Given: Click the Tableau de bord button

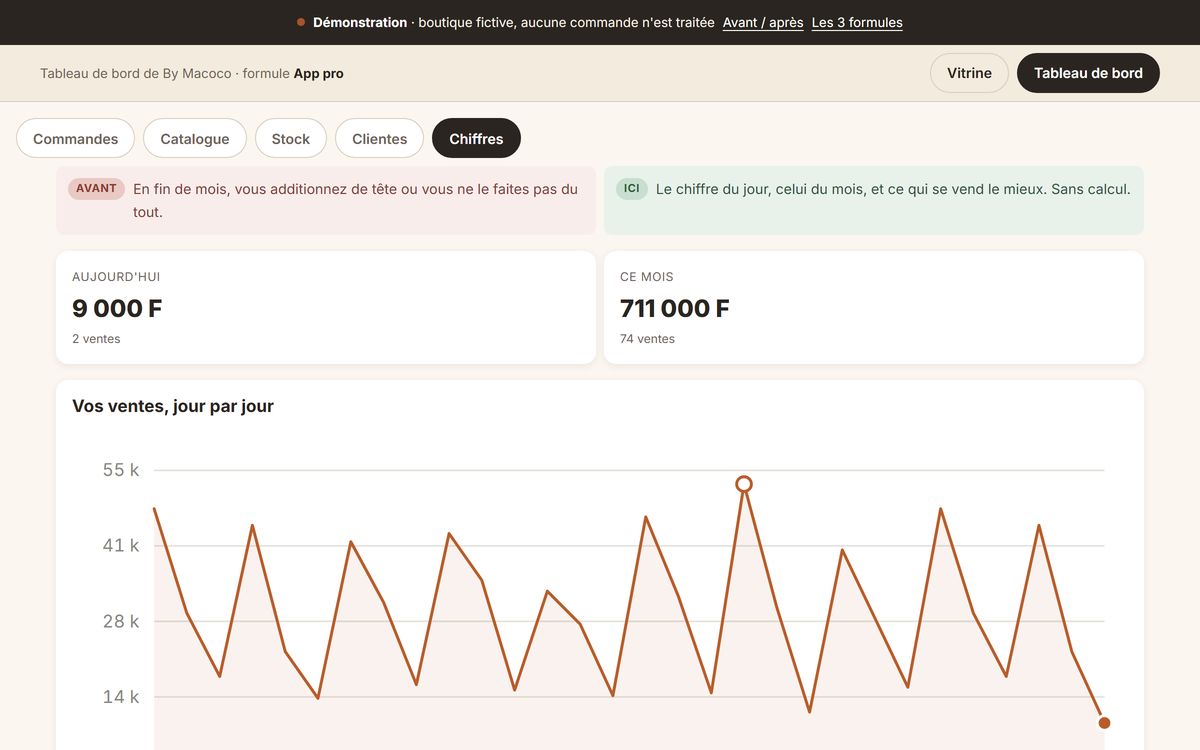Looking at the screenshot, I should tap(1088, 73).
